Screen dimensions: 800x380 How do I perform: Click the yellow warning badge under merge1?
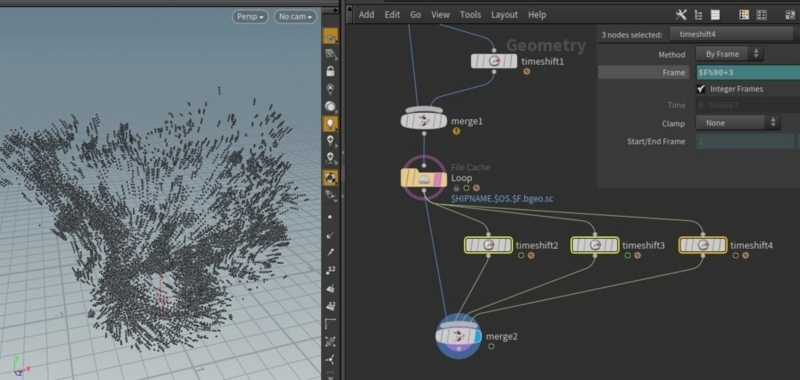[x=456, y=131]
